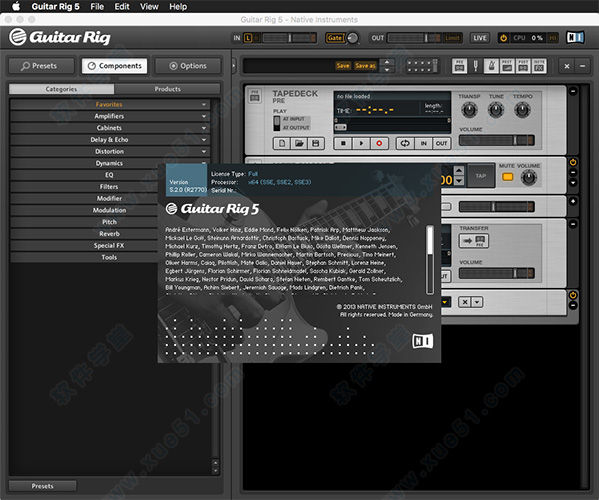
Task: Clear the rack with the X icon
Action: pos(567,66)
